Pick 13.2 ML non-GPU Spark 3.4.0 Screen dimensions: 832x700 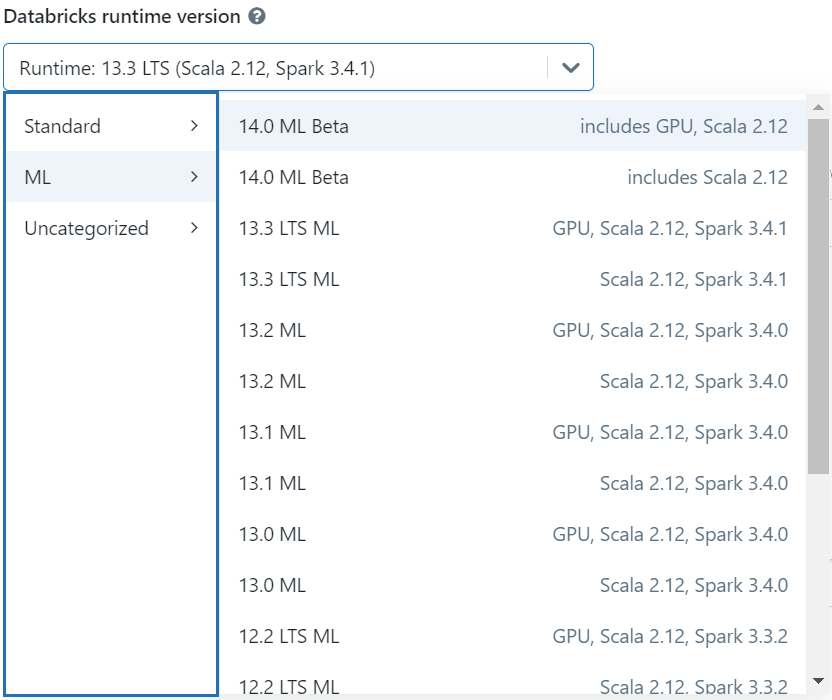pyautogui.click(x=513, y=381)
